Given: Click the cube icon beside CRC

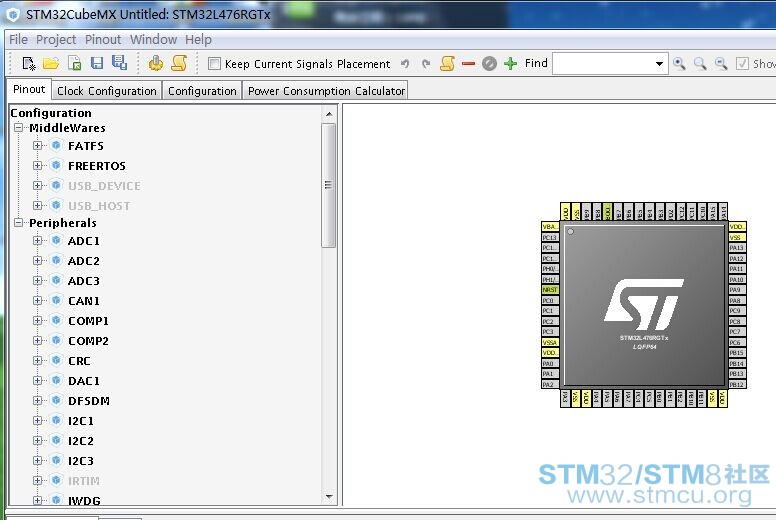Looking at the screenshot, I should (56, 360).
